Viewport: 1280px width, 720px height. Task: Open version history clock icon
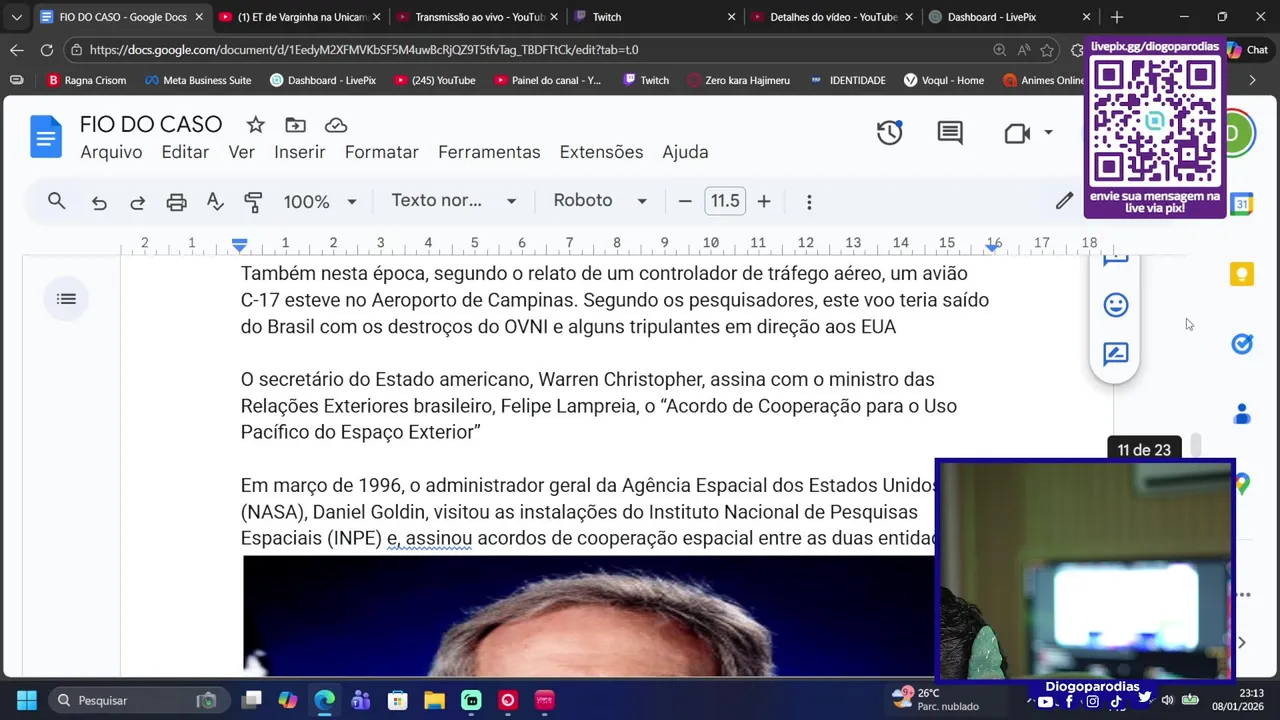[x=889, y=133]
